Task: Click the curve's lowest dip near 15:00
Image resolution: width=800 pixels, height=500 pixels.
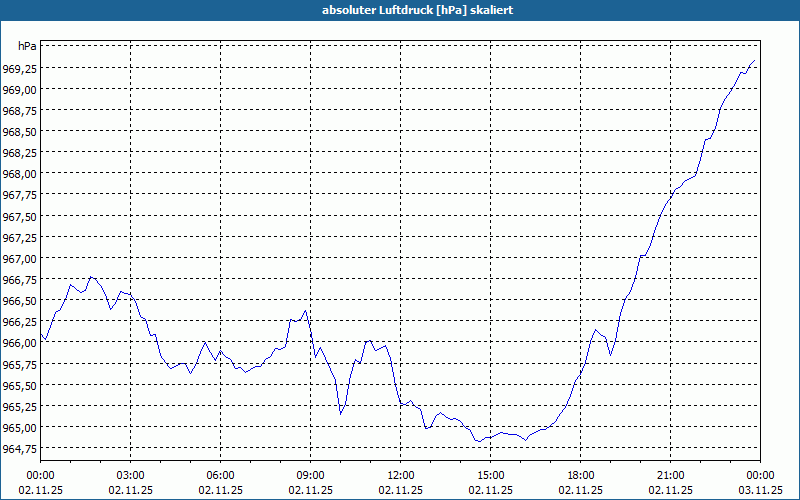Action: 479,442
